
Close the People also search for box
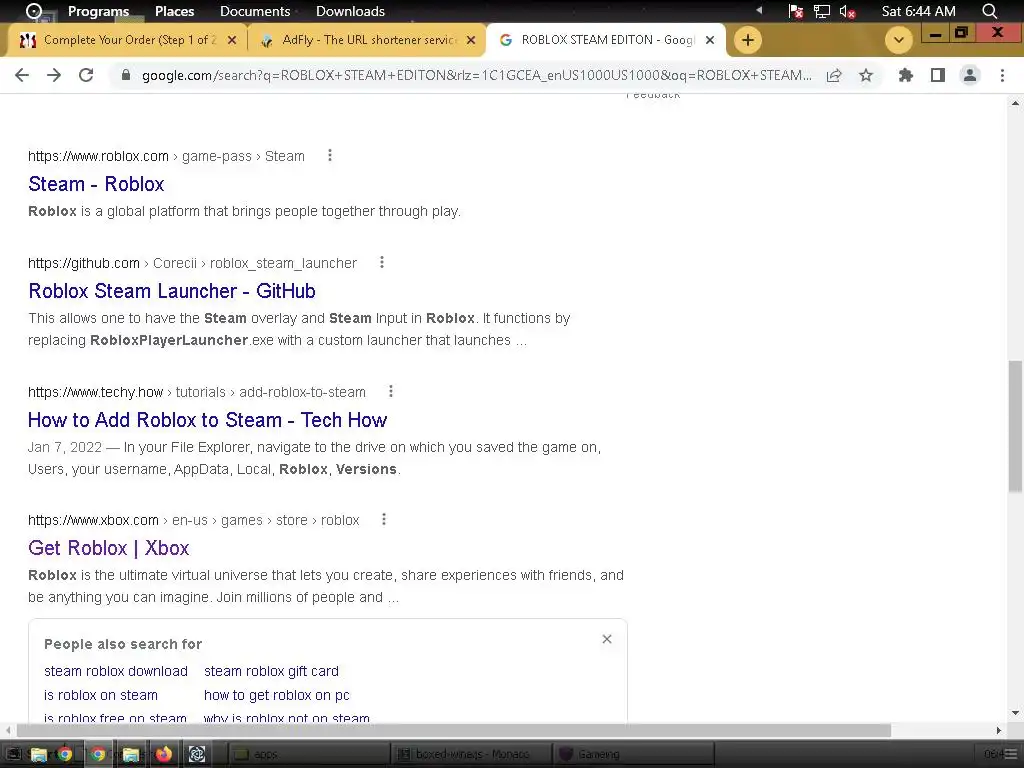[607, 639]
